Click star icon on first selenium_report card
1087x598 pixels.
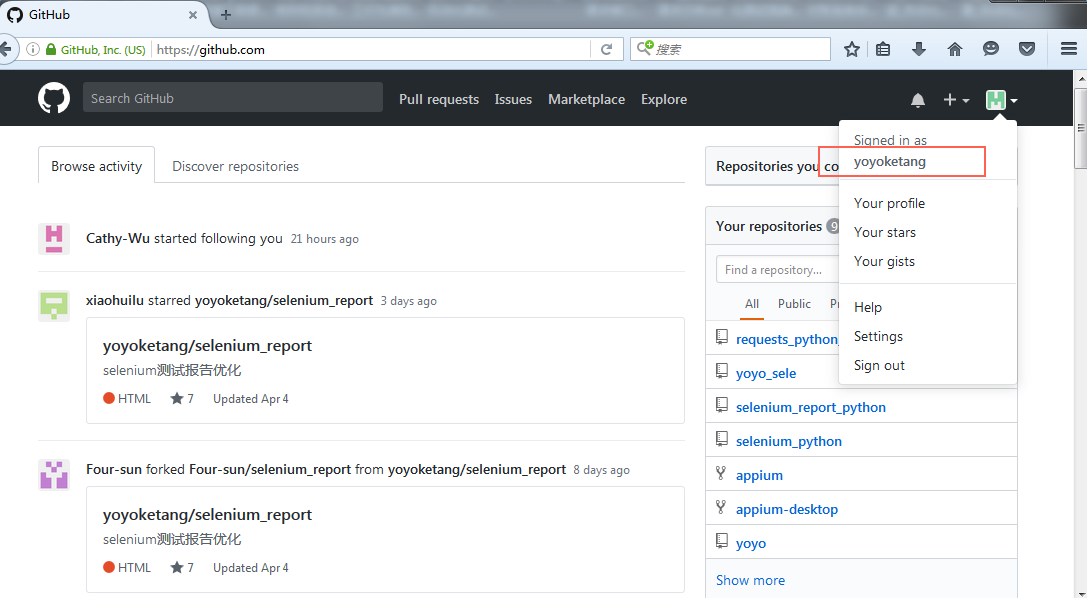[x=177, y=398]
